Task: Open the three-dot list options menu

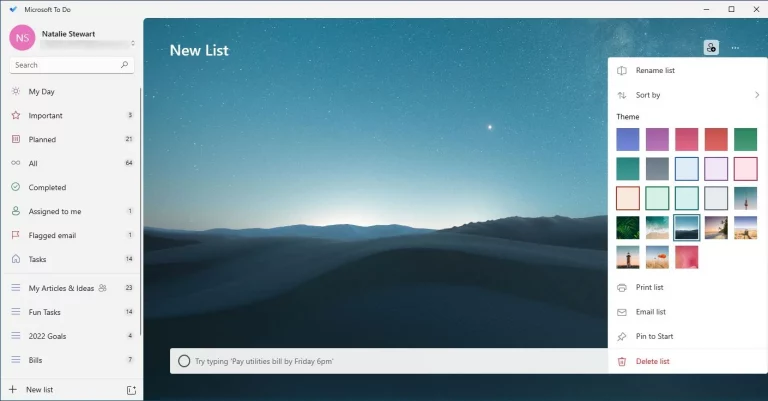Action: pos(735,47)
